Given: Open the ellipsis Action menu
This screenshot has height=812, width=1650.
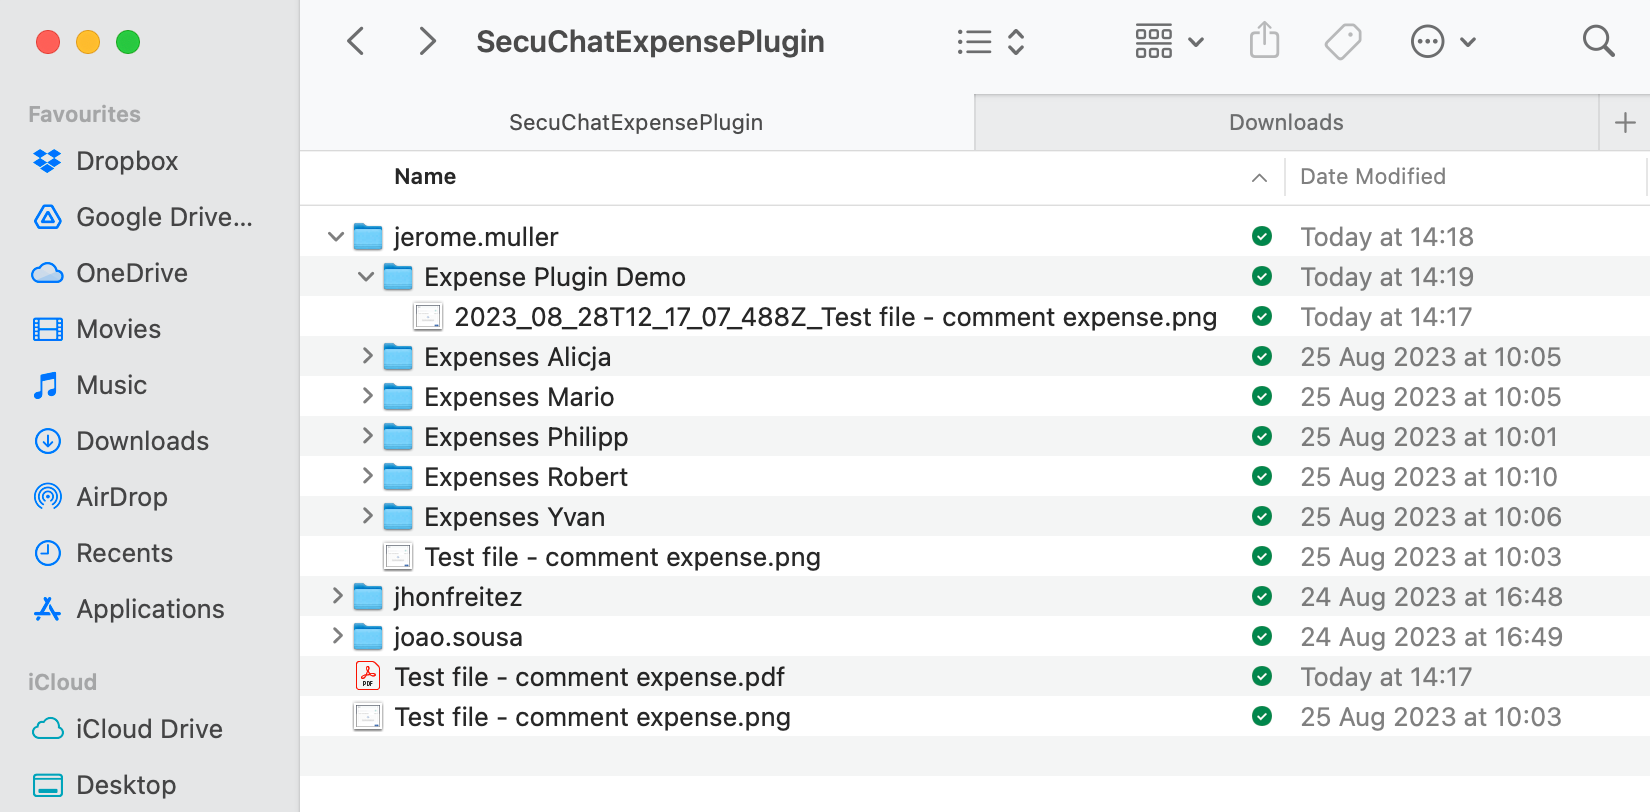Looking at the screenshot, I should point(1443,42).
